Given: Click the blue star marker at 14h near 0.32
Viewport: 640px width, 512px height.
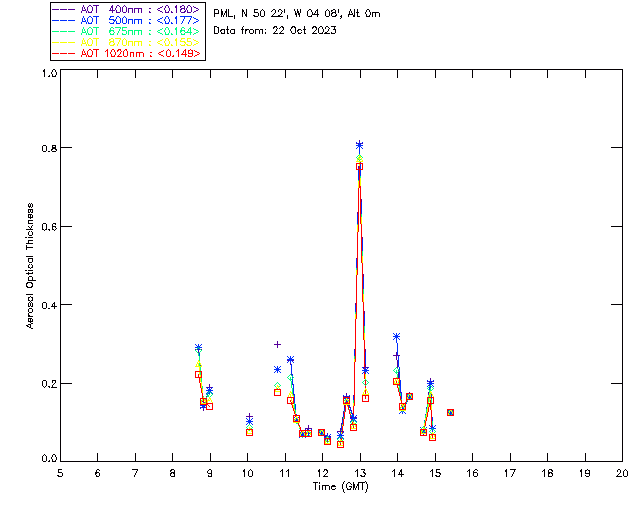Looking at the screenshot, I should 396,337.
